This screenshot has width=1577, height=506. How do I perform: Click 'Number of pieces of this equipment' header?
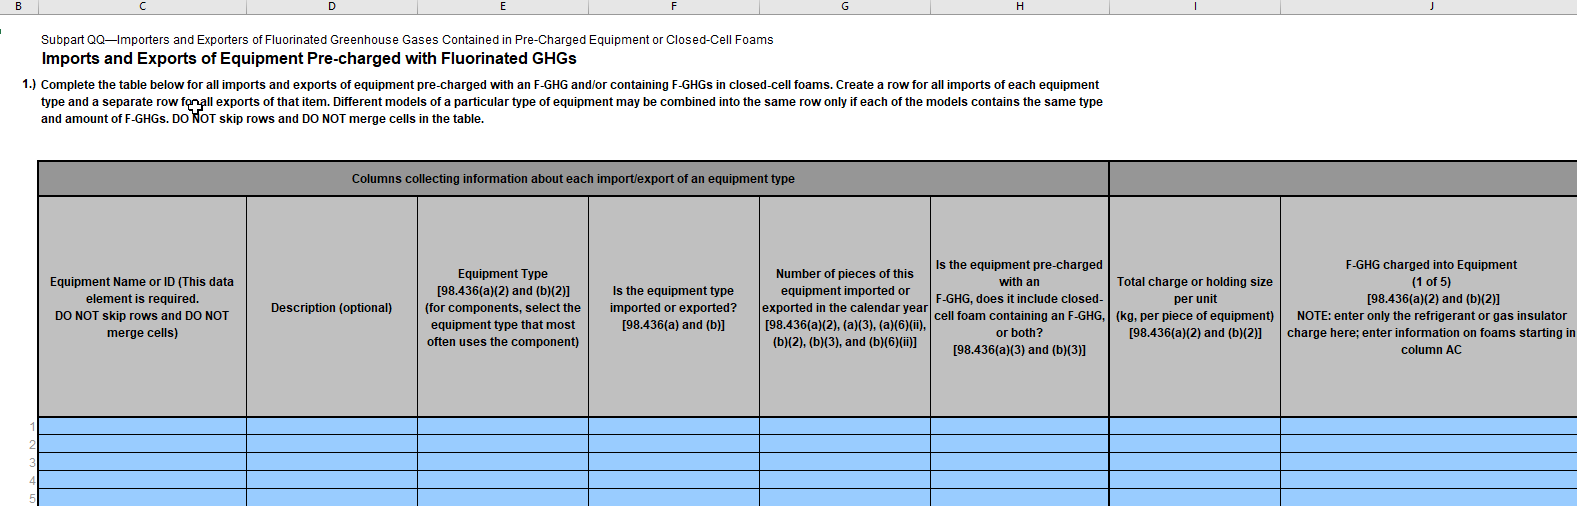click(845, 307)
